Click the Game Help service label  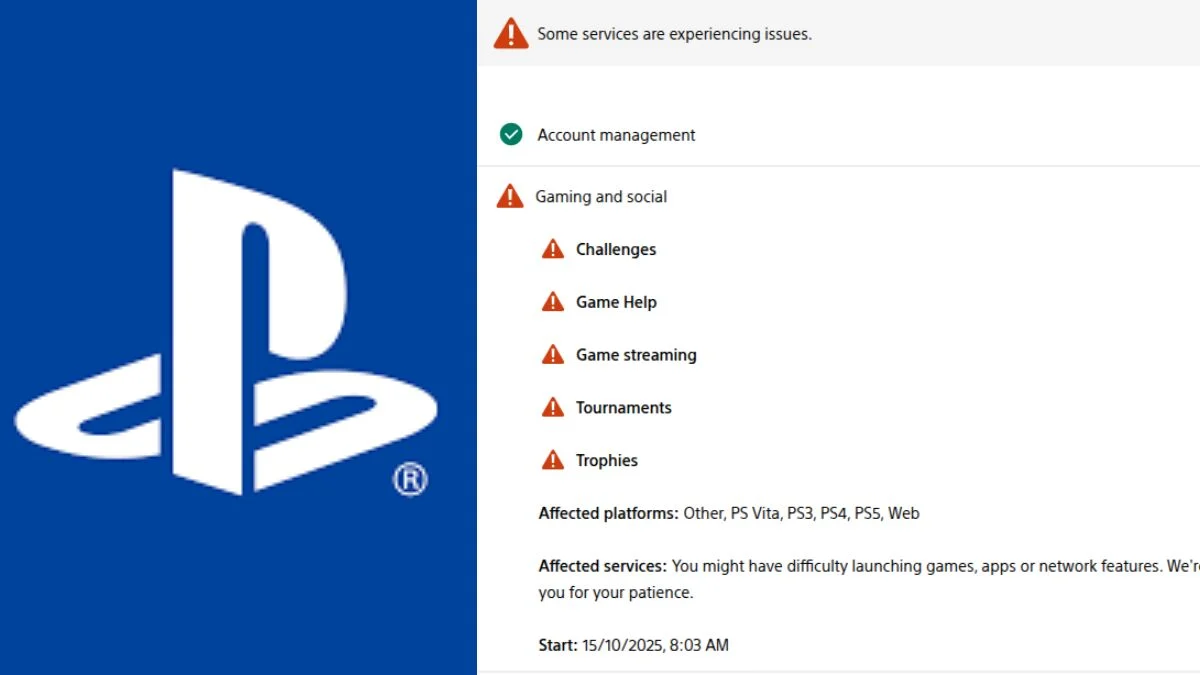click(x=616, y=301)
